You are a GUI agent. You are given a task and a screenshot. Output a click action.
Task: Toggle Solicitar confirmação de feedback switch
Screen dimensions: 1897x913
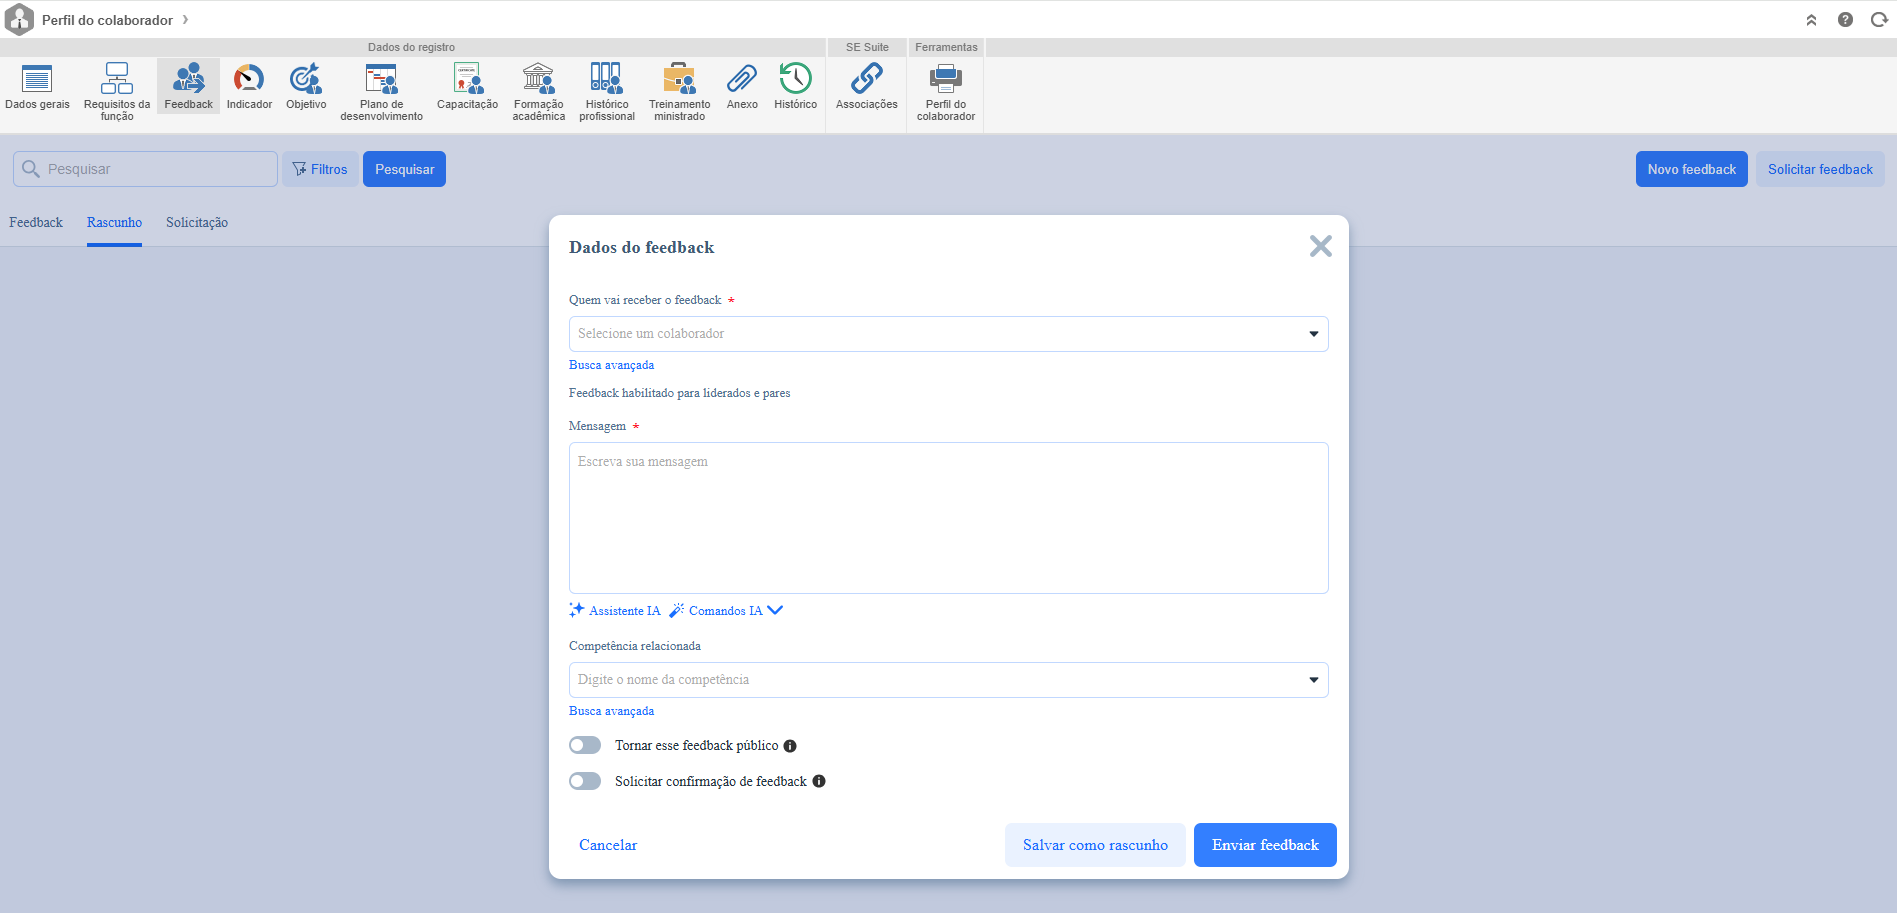coord(585,781)
